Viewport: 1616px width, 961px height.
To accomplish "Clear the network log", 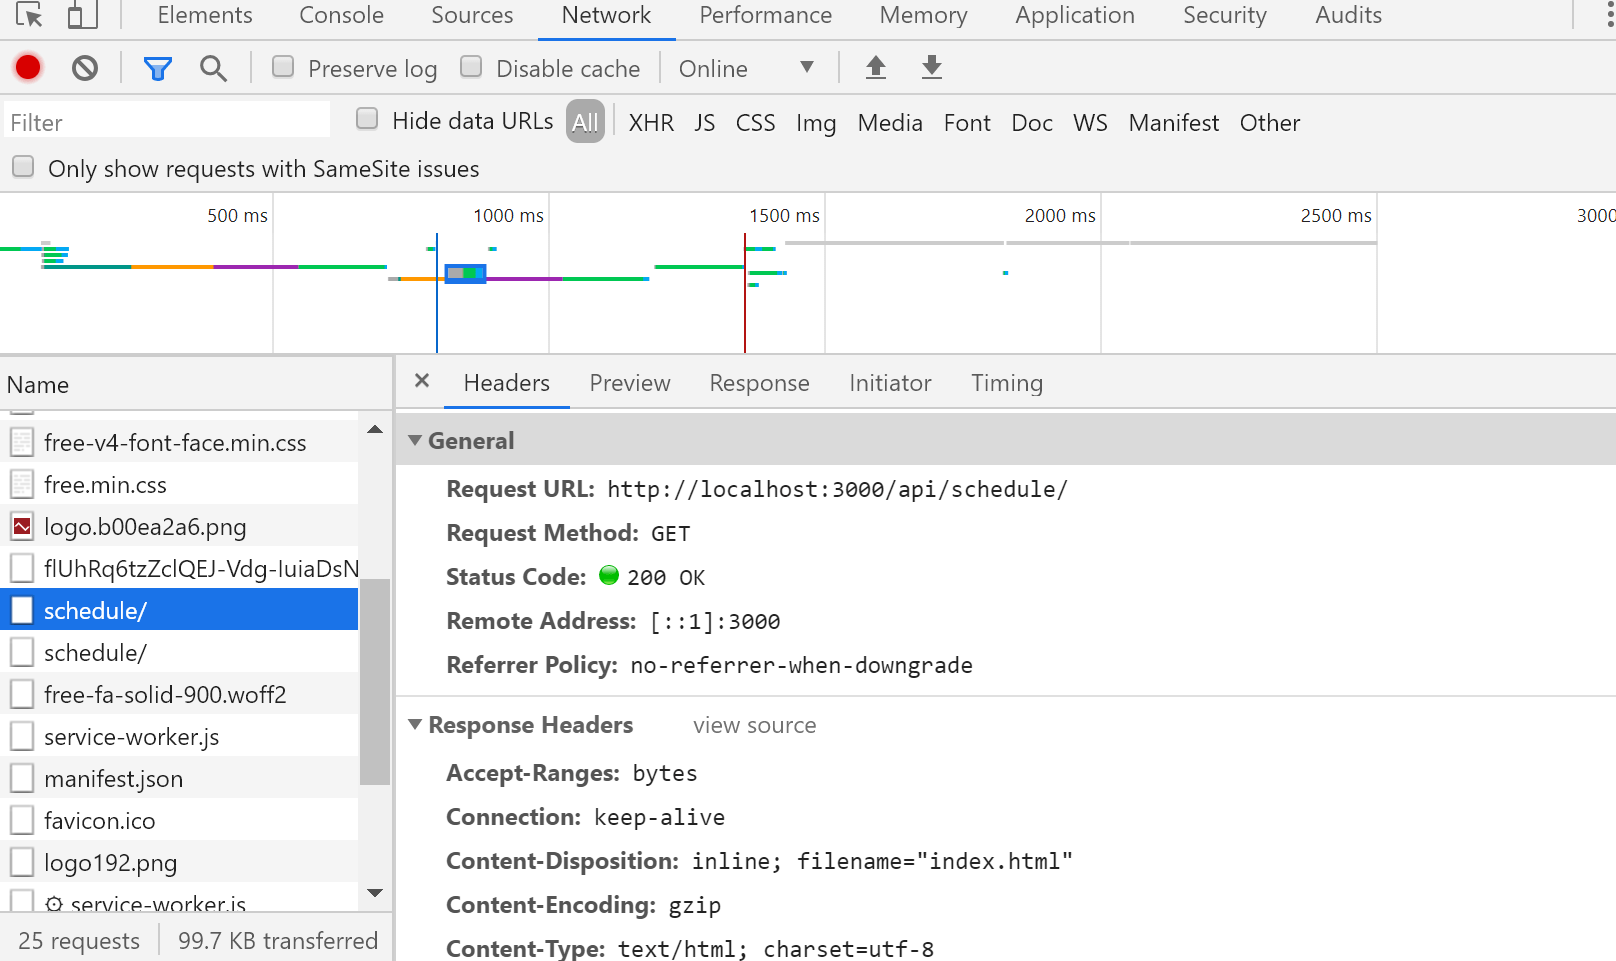I will 85,68.
